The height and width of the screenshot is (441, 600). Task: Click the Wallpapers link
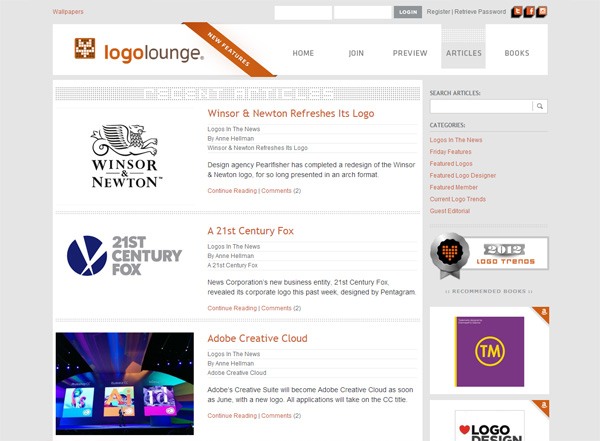pyautogui.click(x=68, y=12)
